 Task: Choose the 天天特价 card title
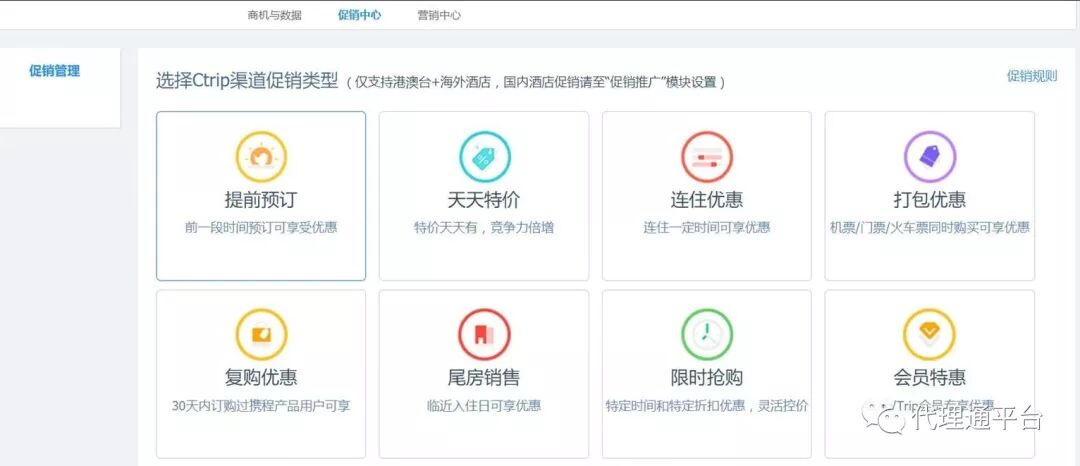coord(484,200)
